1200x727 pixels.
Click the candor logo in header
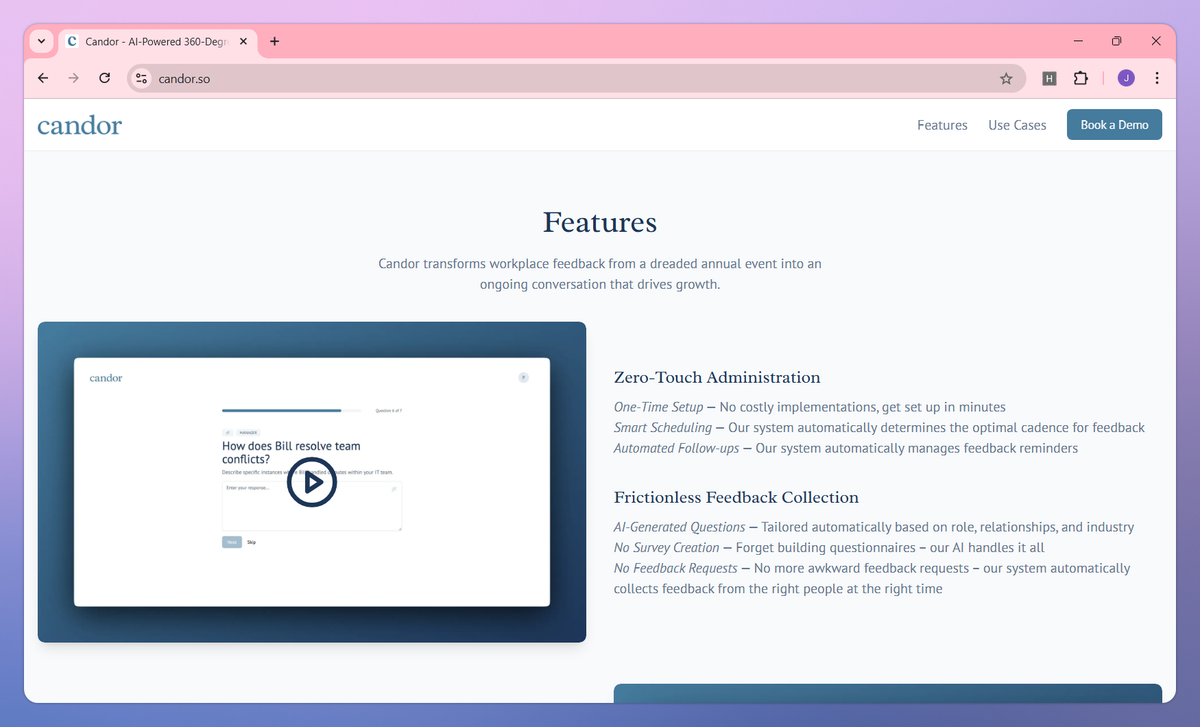pos(80,125)
